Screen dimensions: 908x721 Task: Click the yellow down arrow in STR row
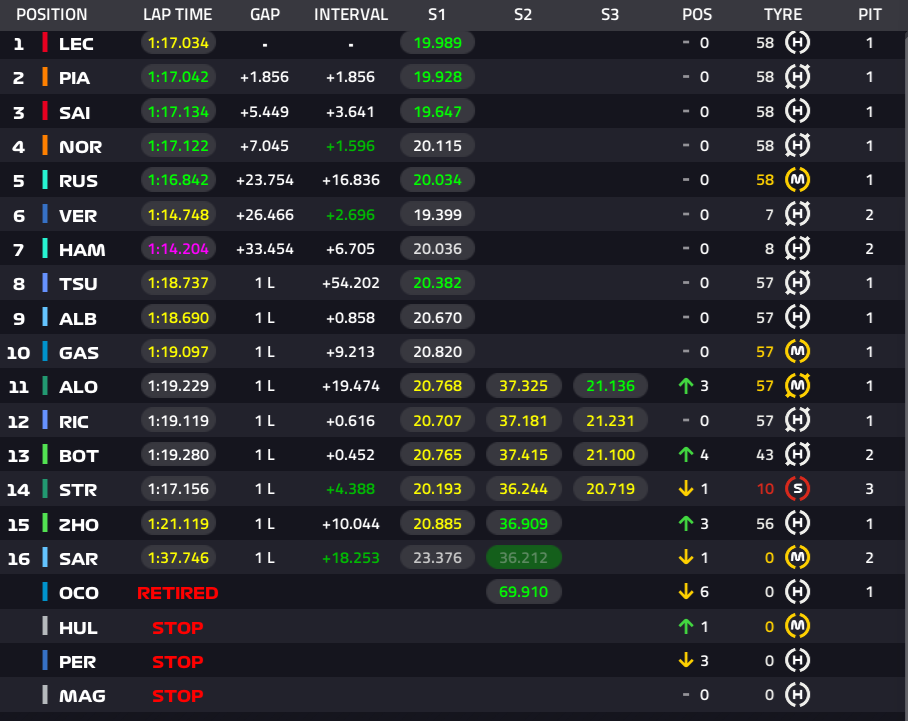[x=686, y=489]
